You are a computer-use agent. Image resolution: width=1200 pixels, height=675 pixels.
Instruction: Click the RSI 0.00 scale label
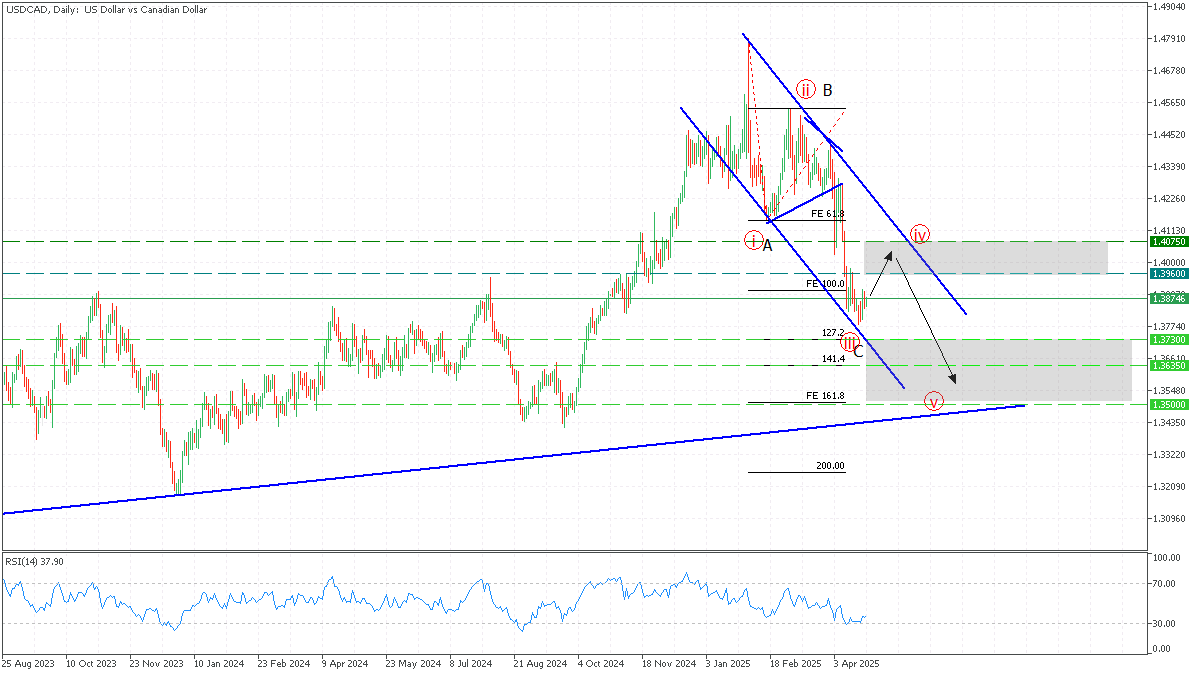pos(1162,649)
